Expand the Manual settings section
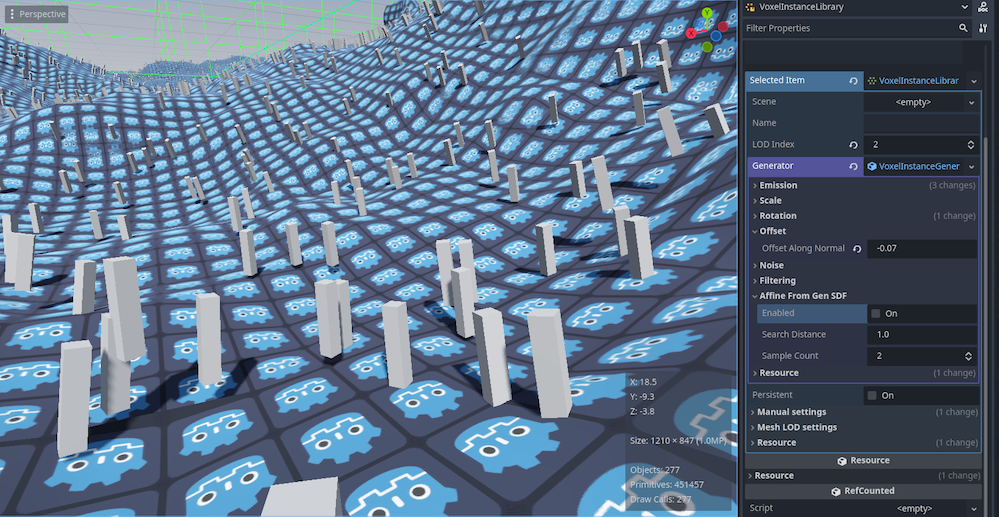 (x=863, y=412)
